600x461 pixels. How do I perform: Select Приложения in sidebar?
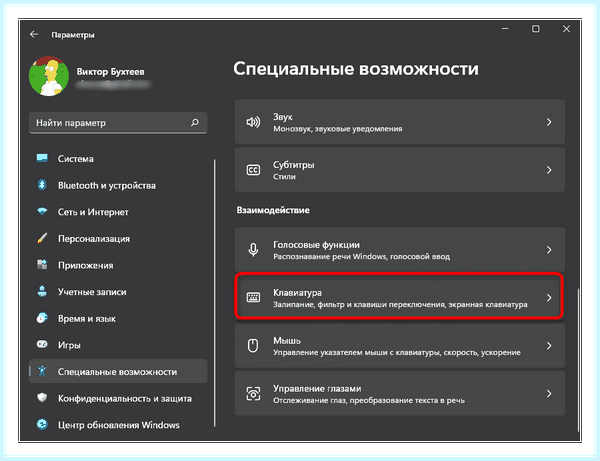[118, 265]
